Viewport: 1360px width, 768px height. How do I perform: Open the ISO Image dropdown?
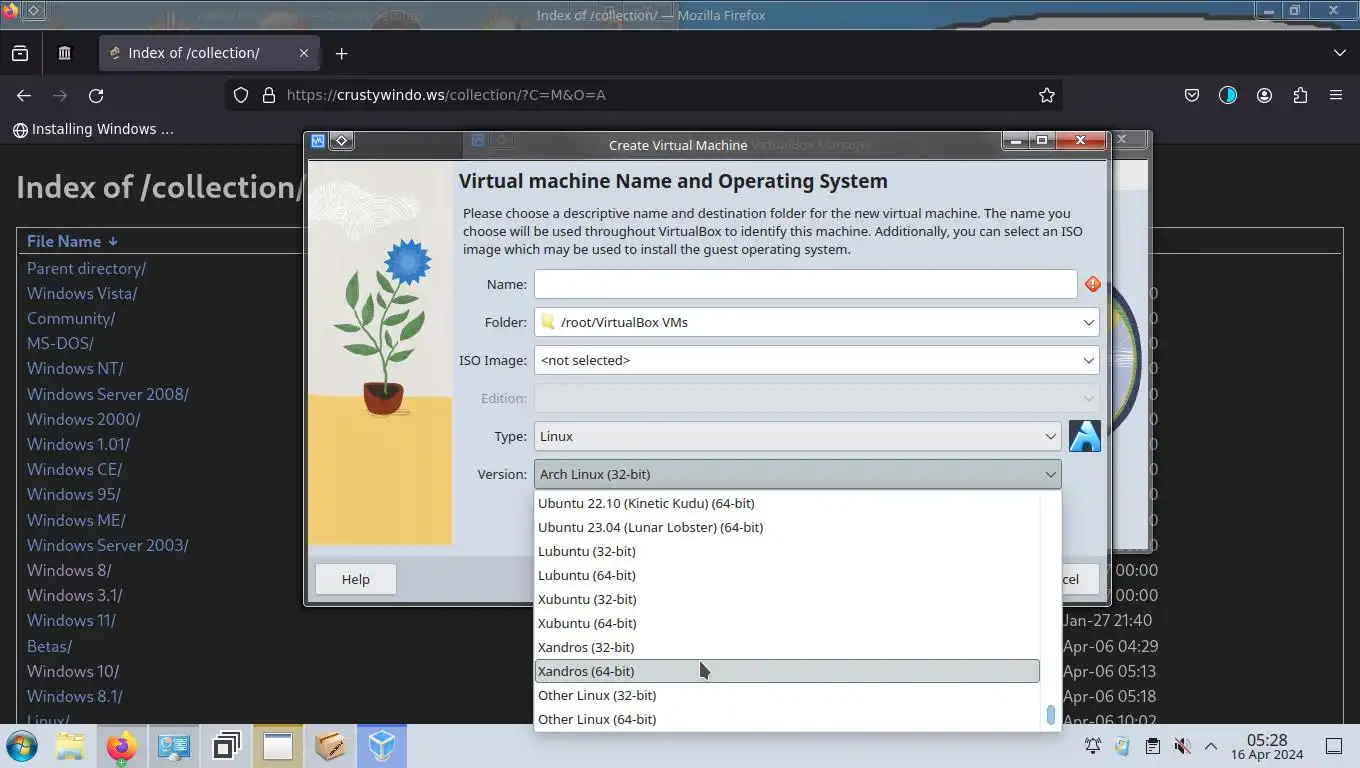click(x=816, y=360)
